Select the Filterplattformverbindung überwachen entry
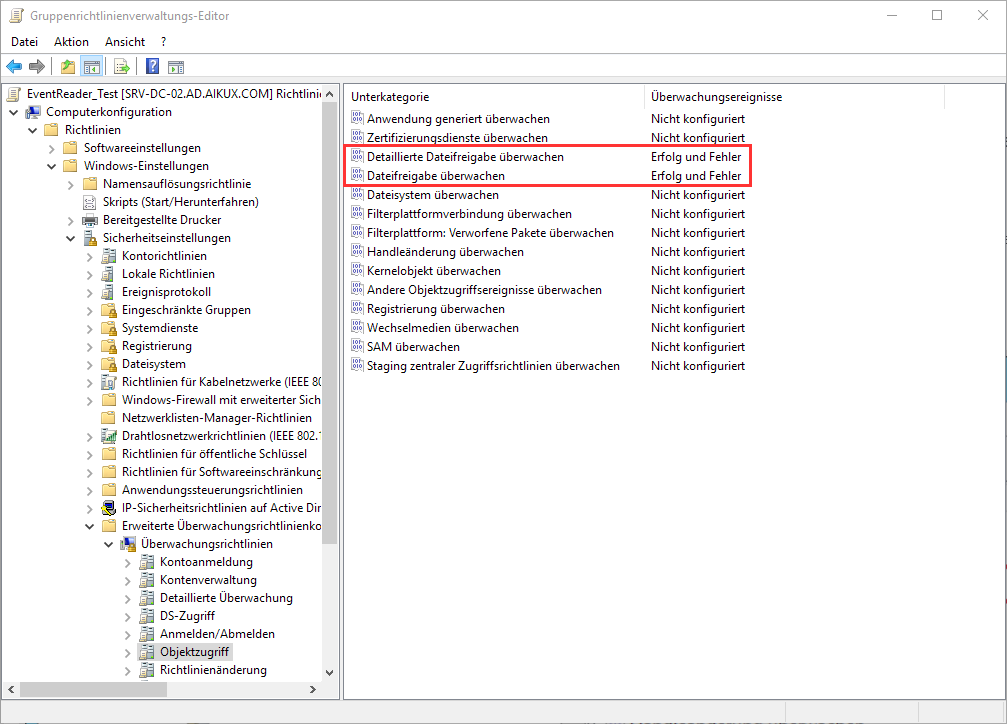Screen dimensions: 1007x724 (469, 213)
